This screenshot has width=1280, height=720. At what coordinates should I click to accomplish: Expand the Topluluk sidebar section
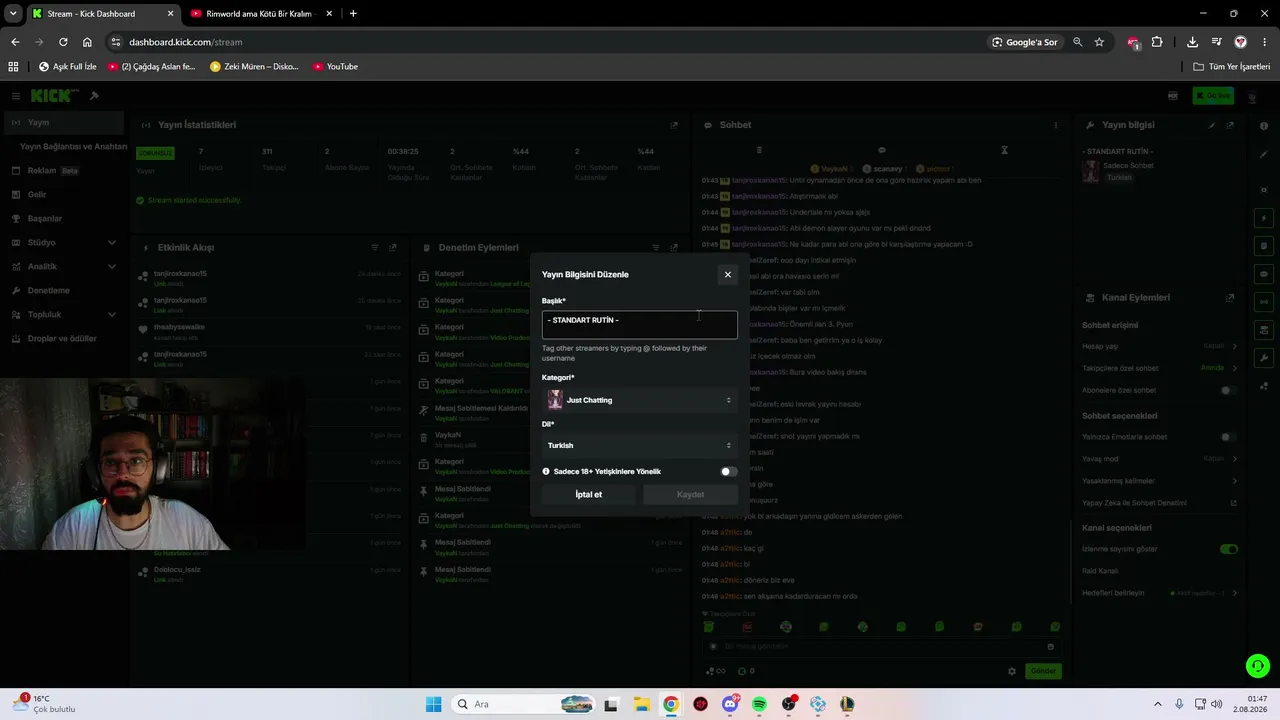point(62,314)
